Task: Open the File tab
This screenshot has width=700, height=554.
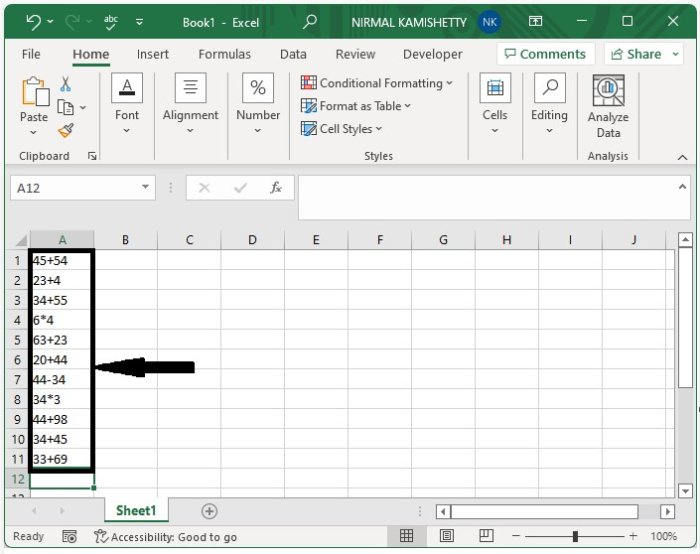Action: pos(31,54)
